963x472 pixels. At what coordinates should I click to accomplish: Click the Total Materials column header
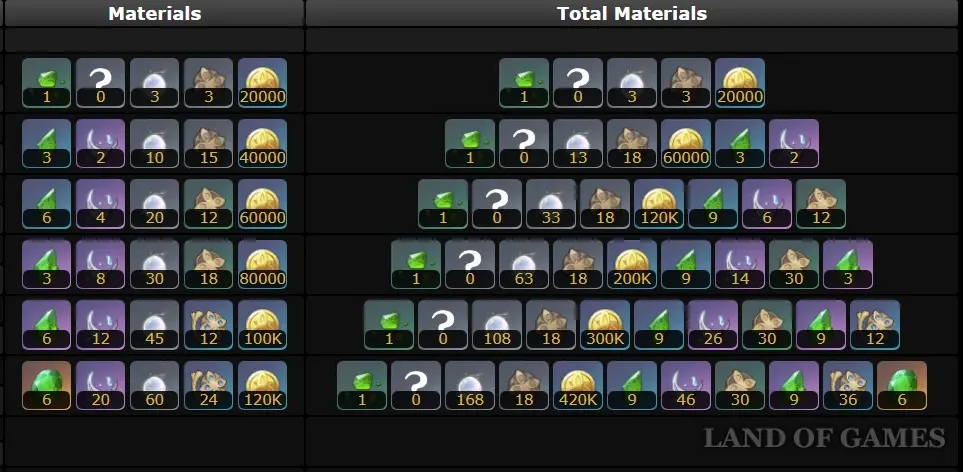point(632,14)
